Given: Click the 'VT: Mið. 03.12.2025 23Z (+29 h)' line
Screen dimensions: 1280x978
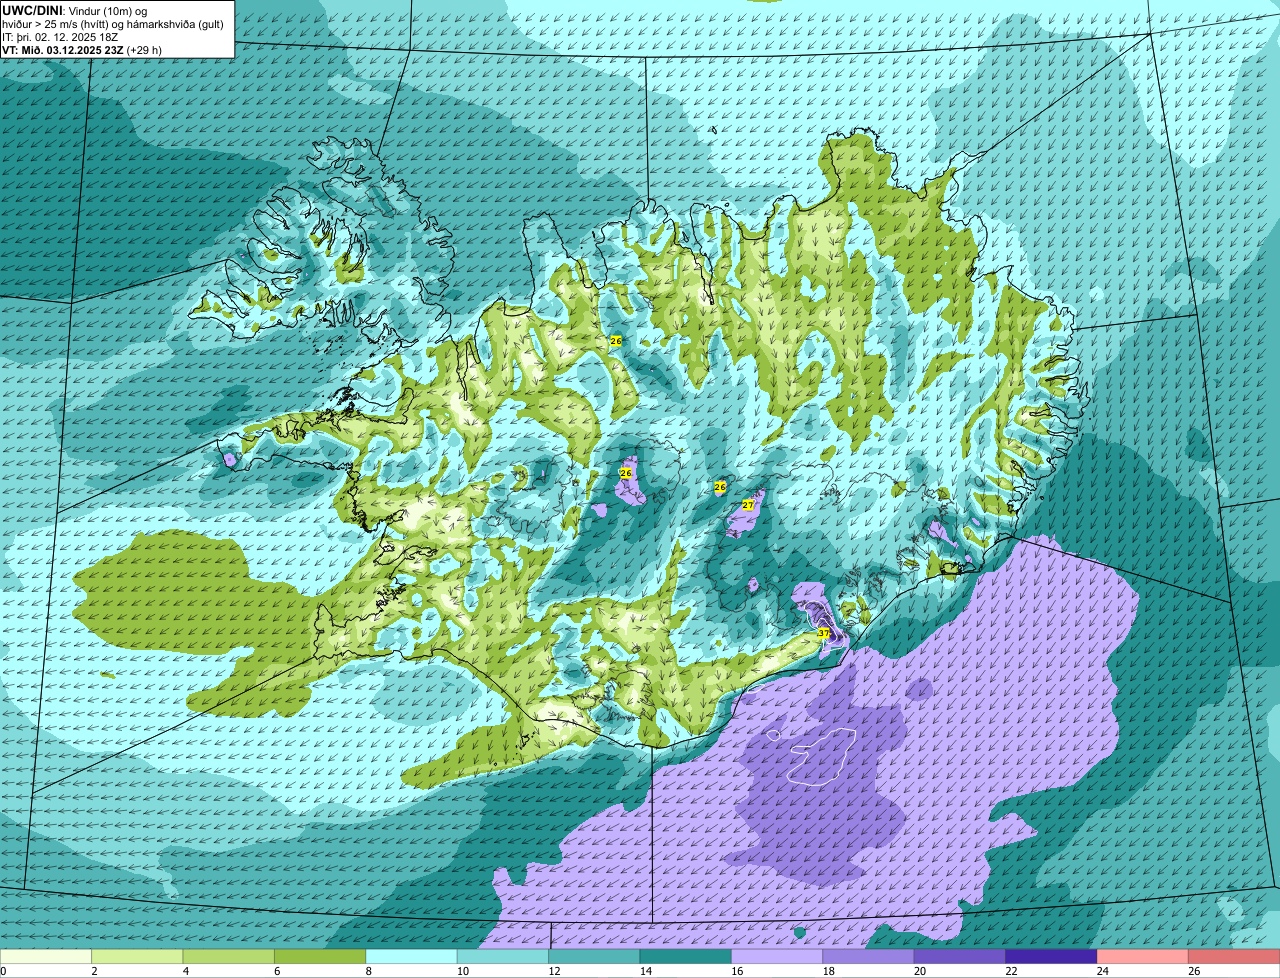Looking at the screenshot, I should pos(82,50).
